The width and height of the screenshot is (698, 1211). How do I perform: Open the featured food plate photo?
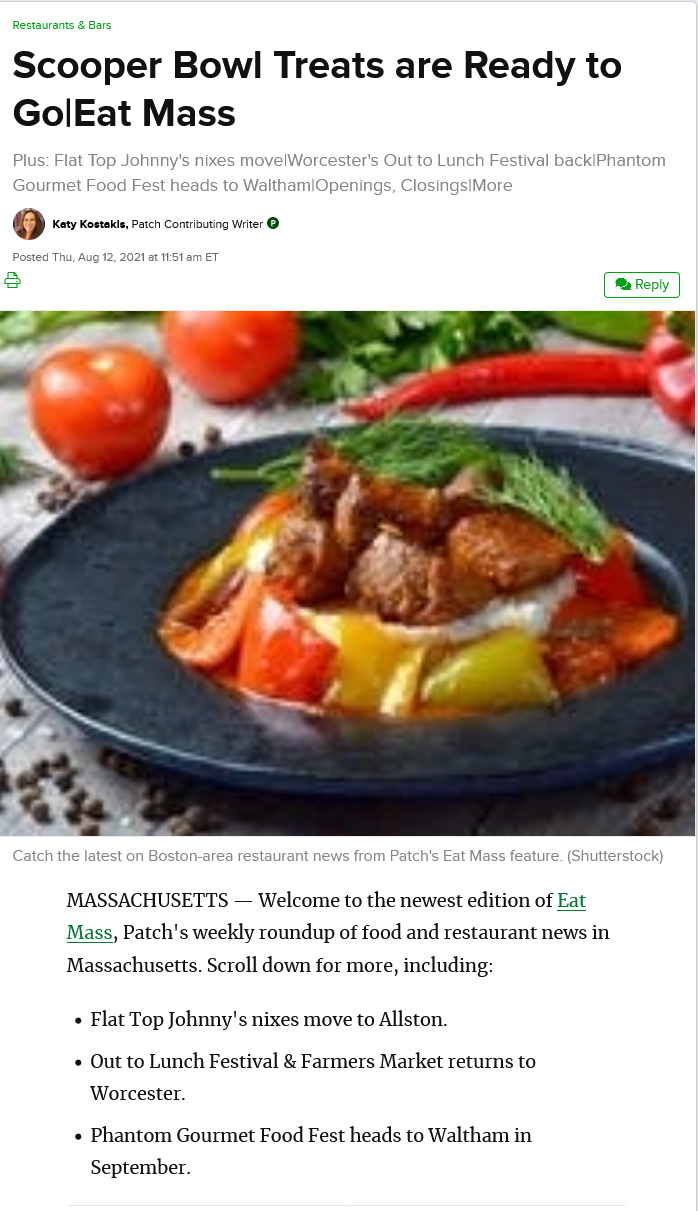point(347,573)
